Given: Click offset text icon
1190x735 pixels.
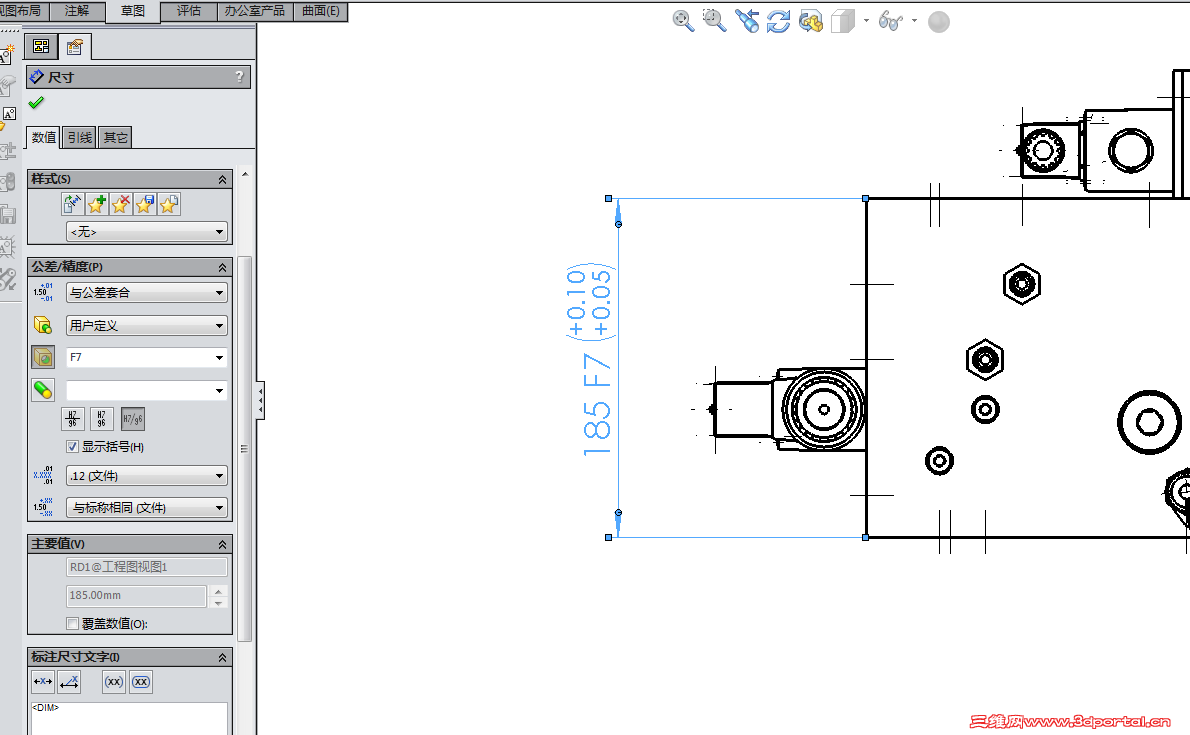Looking at the screenshot, I should (68, 682).
